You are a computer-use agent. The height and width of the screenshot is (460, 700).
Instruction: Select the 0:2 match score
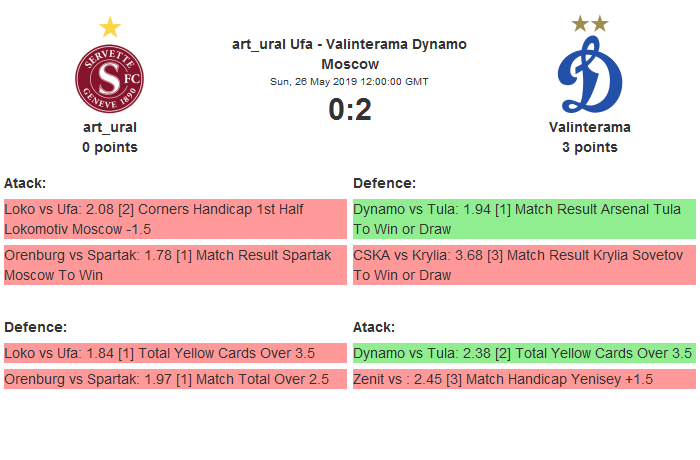click(x=349, y=110)
